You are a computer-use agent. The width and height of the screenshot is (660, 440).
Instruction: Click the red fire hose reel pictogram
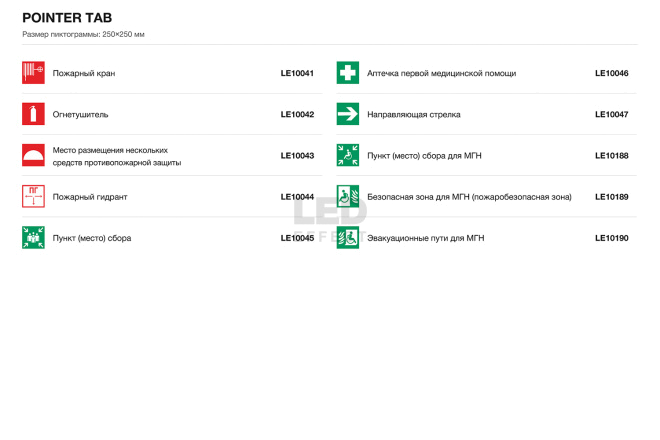(x=33, y=73)
